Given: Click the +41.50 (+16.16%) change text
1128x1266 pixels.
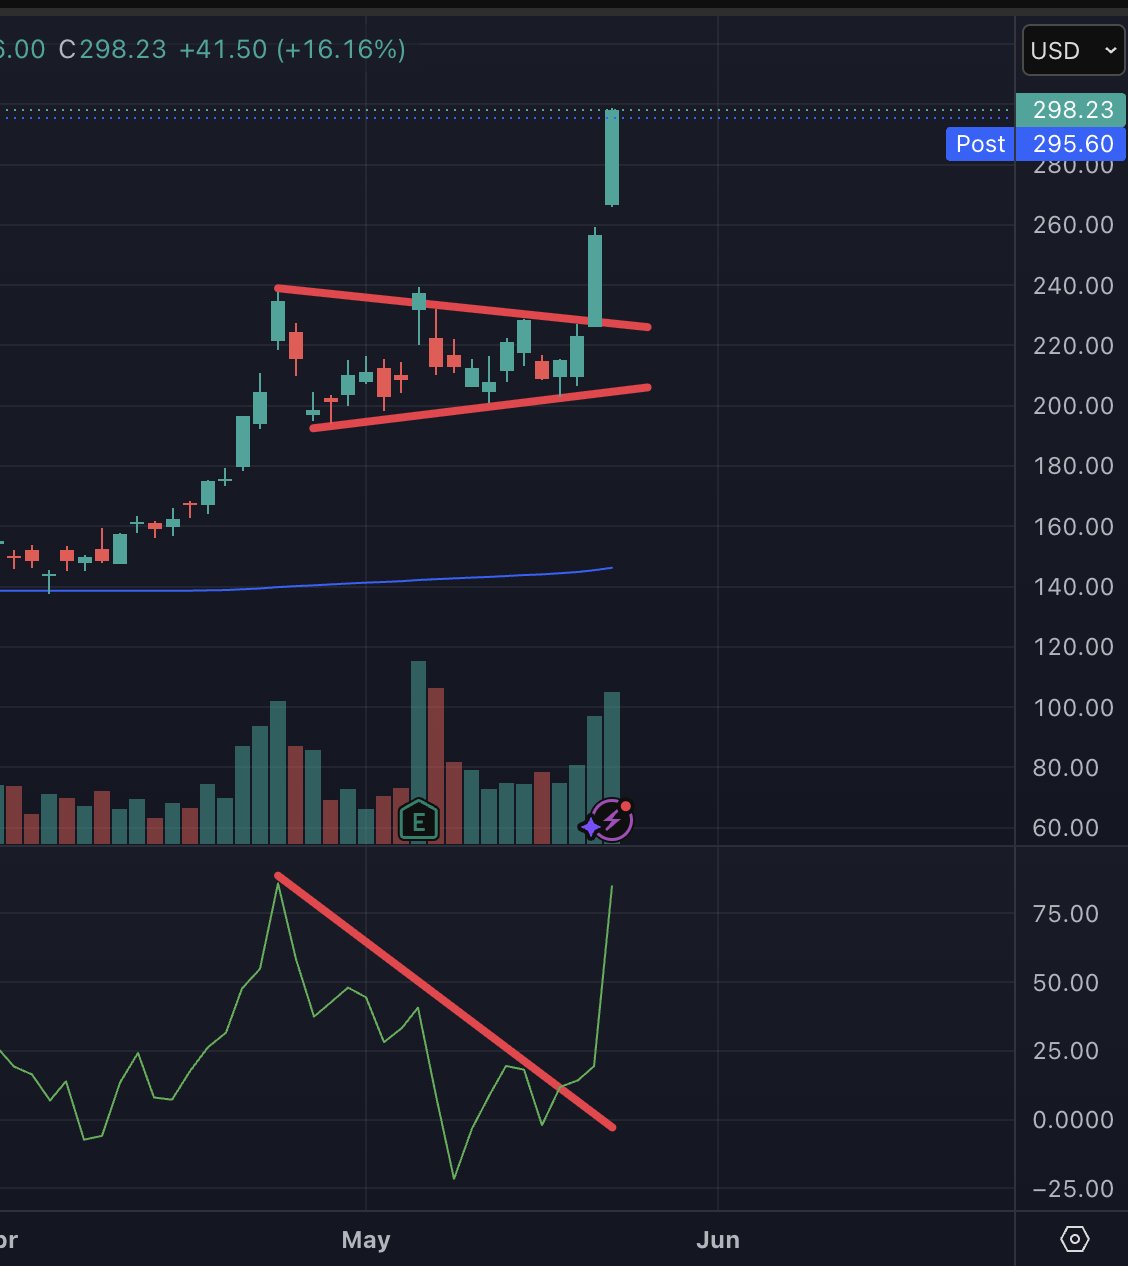Looking at the screenshot, I should pyautogui.click(x=292, y=49).
